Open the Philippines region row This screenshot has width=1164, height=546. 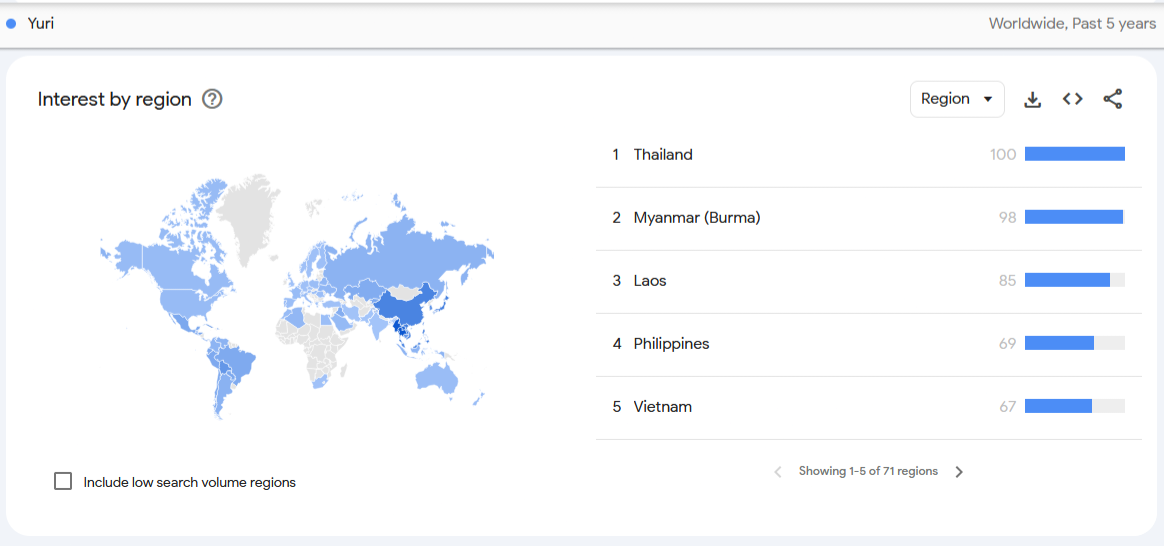click(x=869, y=344)
